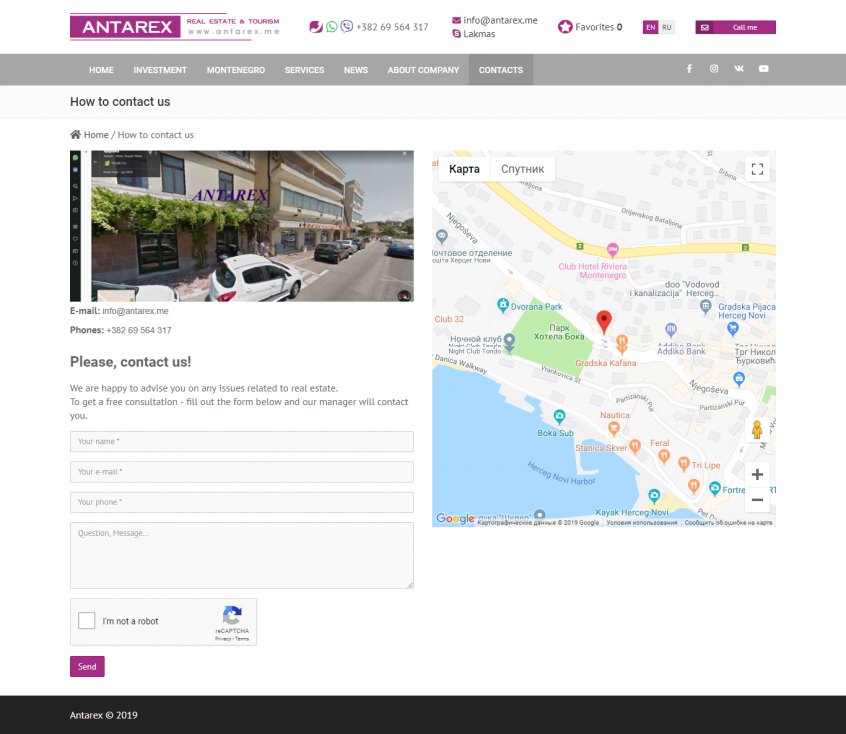Screen dimensions: 846x734
Task: Expand the Services menu item
Action: tap(304, 70)
